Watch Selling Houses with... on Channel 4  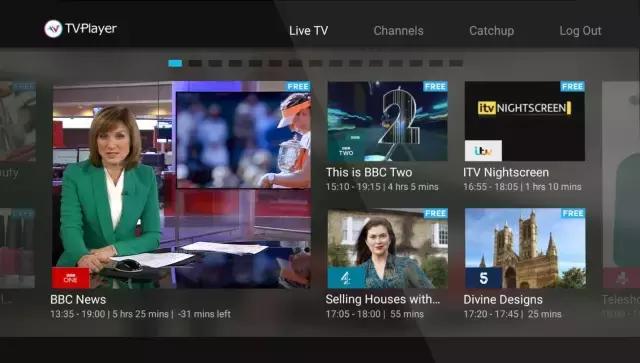coord(387,248)
